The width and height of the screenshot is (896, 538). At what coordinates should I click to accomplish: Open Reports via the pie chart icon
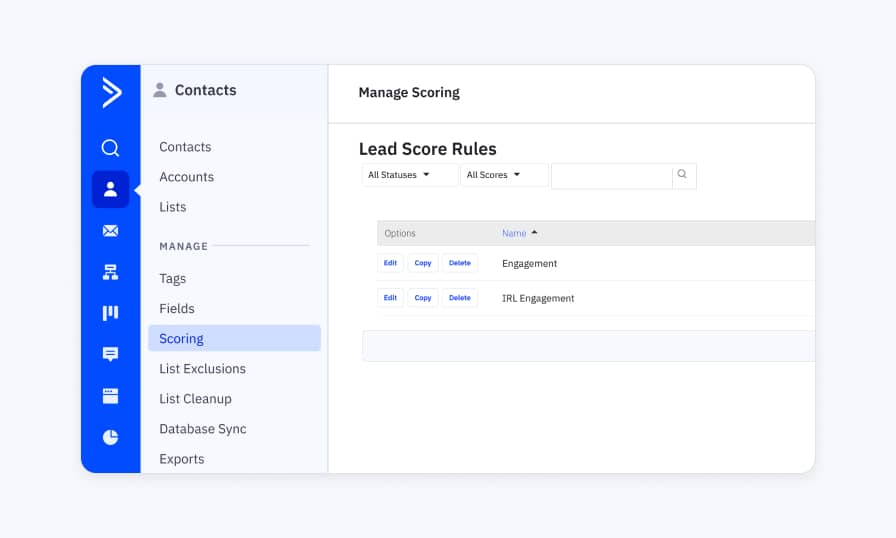coord(110,437)
